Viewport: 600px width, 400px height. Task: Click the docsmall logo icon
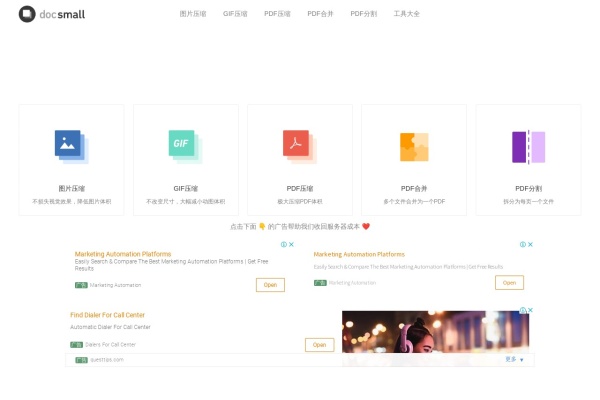[x=26, y=14]
